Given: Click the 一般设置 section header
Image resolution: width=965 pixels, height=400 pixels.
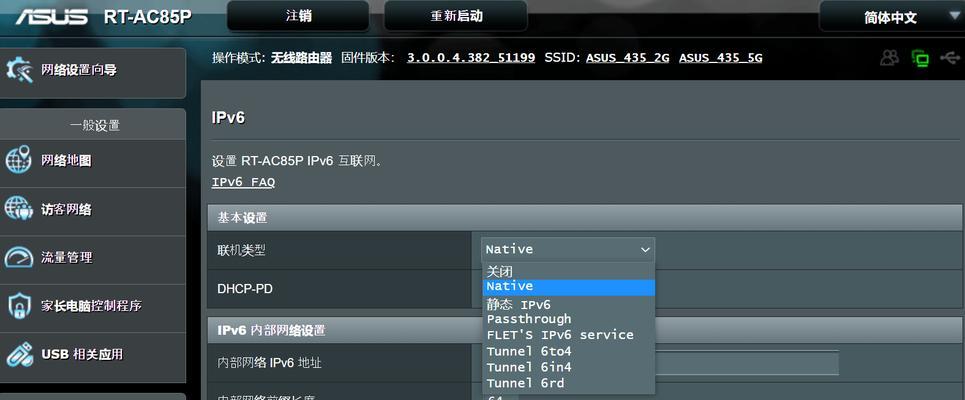Looking at the screenshot, I should pyautogui.click(x=94, y=126).
